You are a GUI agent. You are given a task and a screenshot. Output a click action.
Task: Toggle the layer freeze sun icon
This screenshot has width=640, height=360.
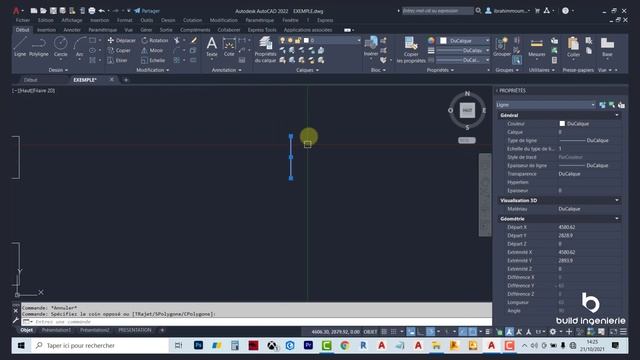pyautogui.click(x=290, y=40)
